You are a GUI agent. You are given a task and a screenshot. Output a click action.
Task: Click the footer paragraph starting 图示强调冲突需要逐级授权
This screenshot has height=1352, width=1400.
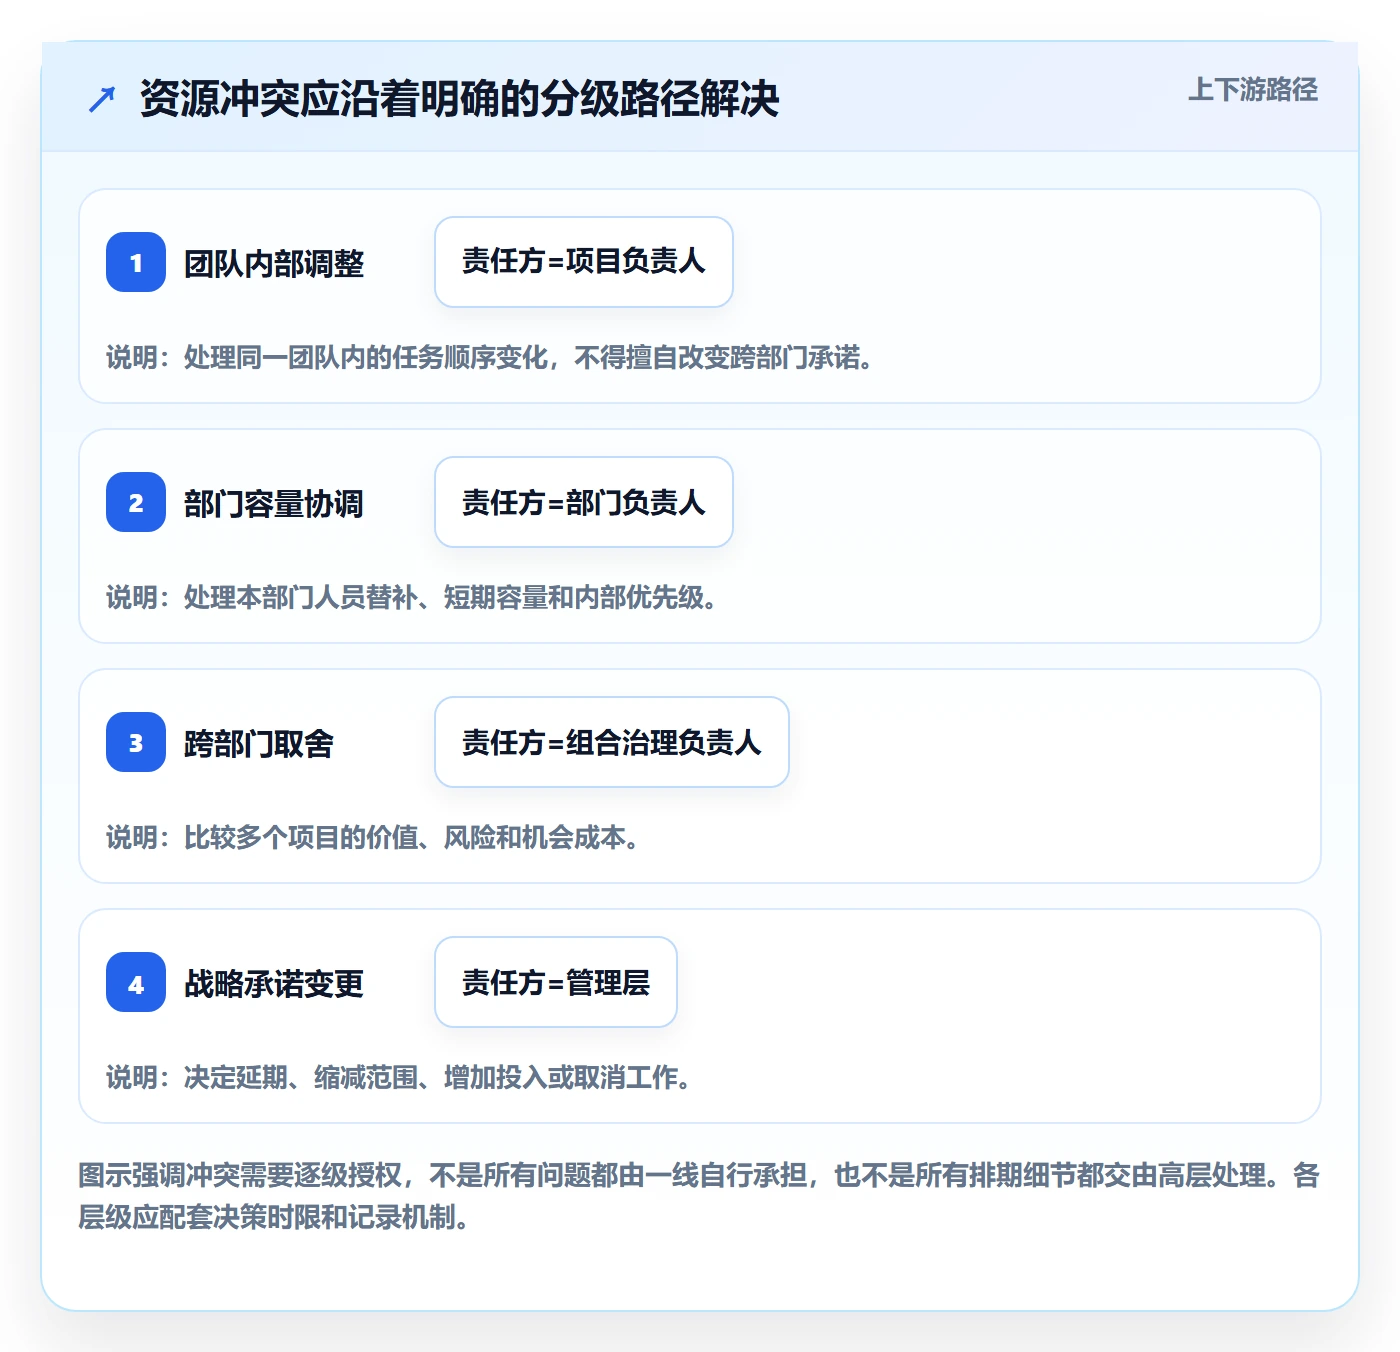tap(699, 1196)
